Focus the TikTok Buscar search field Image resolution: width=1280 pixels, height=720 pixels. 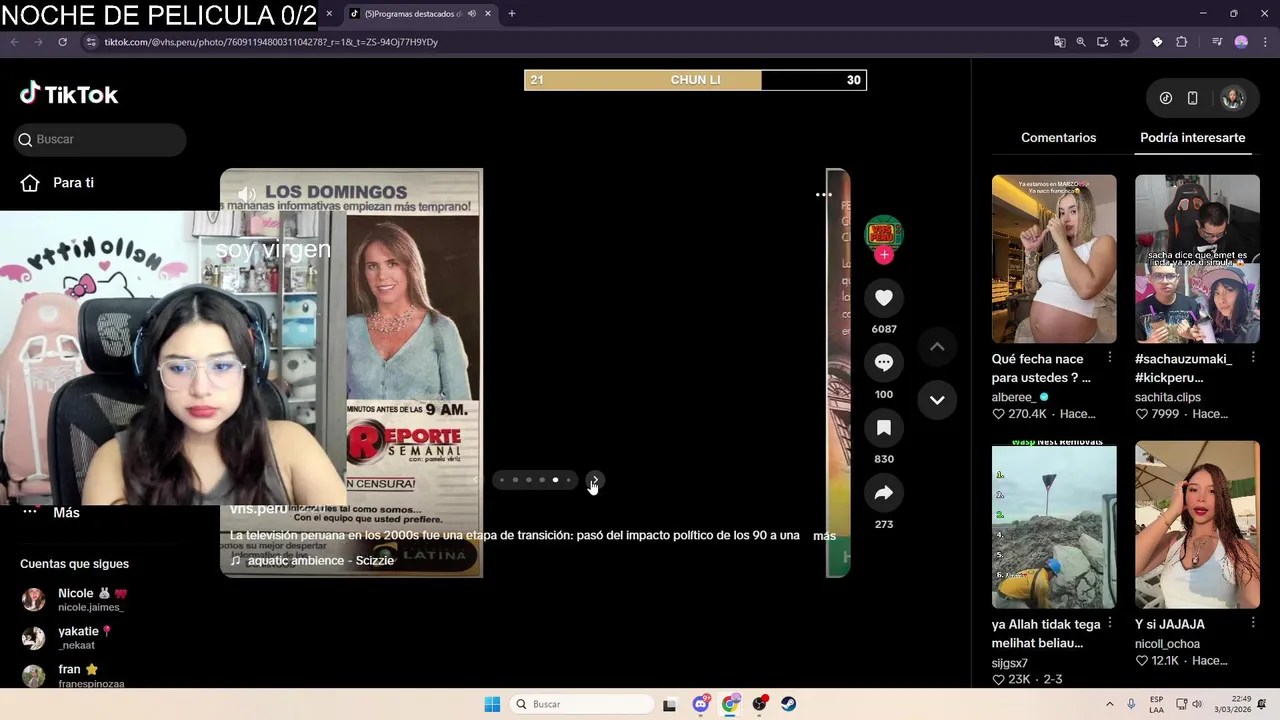click(x=100, y=139)
